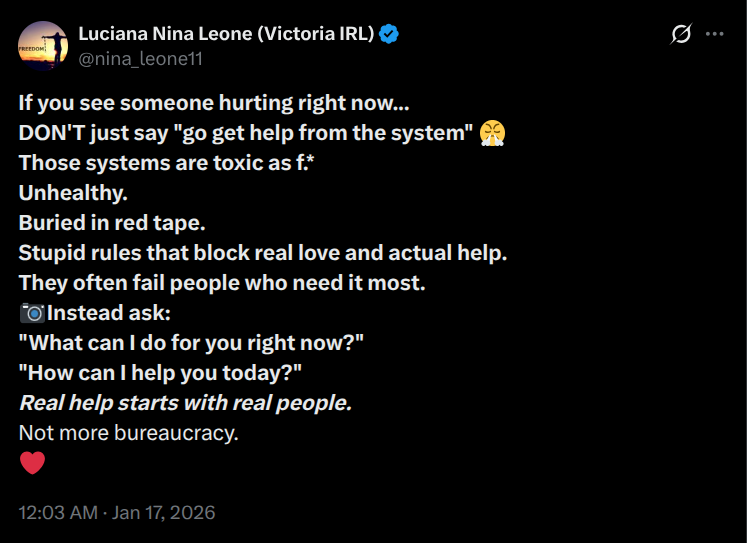Click the quote 'How can I help you today?'
Image resolution: width=747 pixels, height=543 pixels.
160,373
